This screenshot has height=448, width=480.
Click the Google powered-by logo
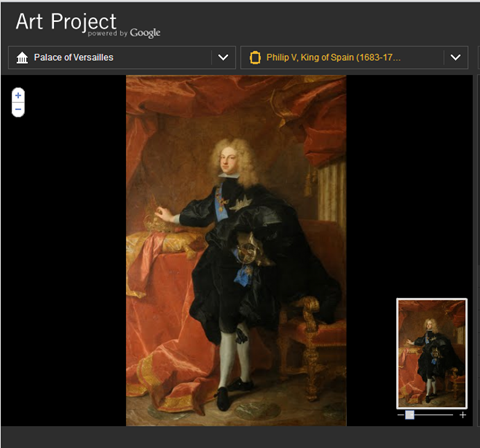pyautogui.click(x=145, y=33)
